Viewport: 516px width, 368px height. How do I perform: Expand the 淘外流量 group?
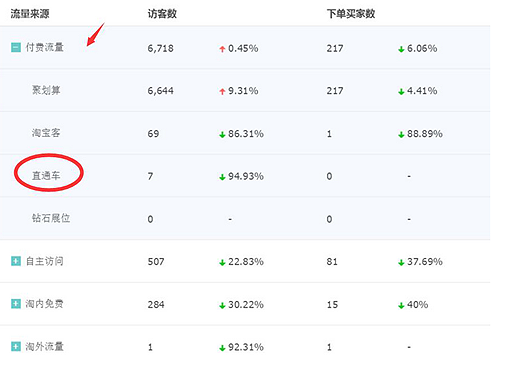pyautogui.click(x=16, y=346)
